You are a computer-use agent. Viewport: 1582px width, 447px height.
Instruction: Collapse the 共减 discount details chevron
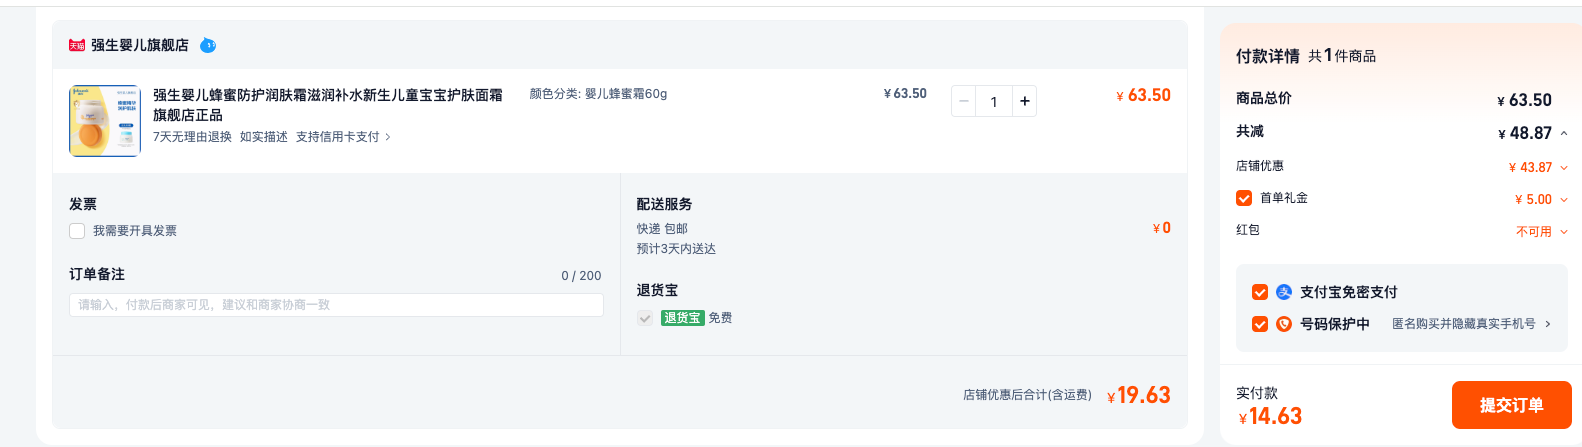pos(1564,133)
